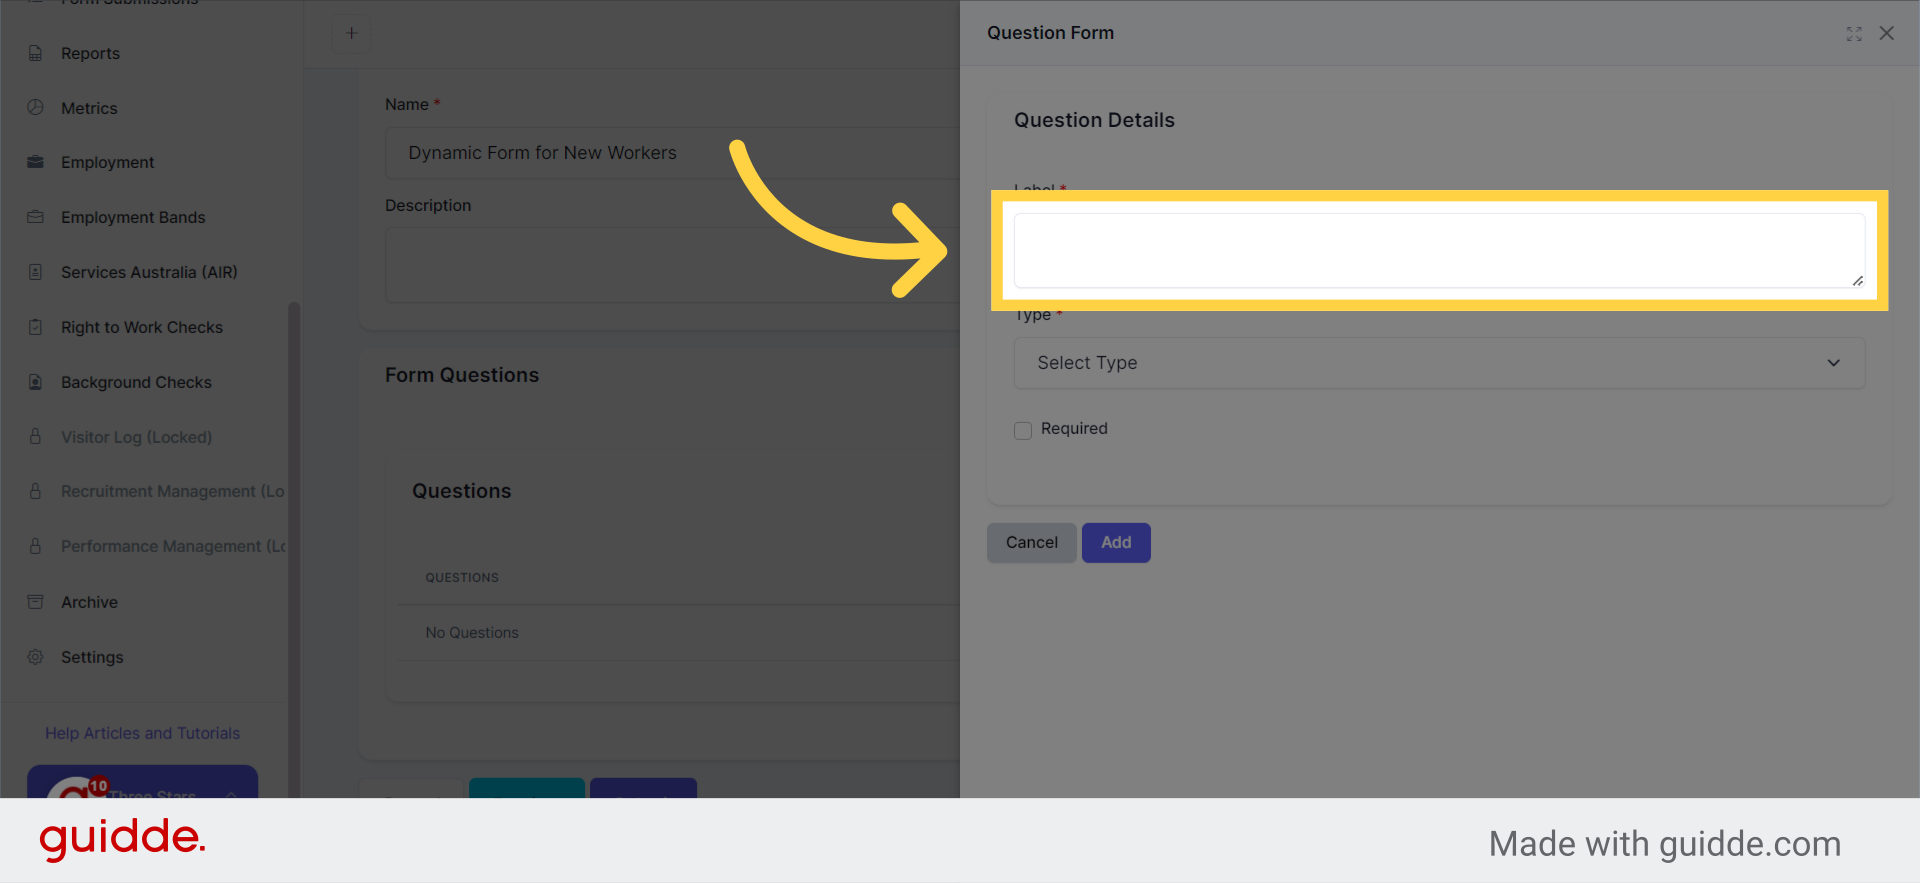Click the Description text area

click(672, 265)
